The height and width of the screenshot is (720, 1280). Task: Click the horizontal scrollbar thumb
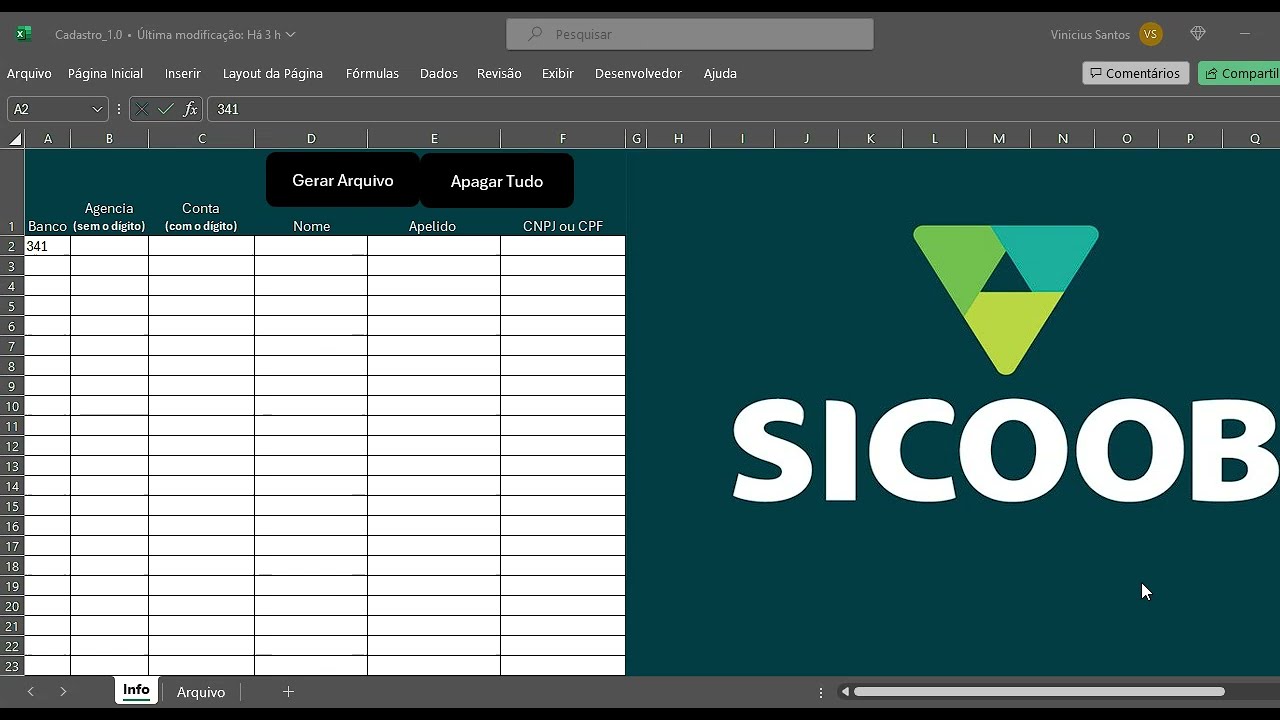(1039, 691)
